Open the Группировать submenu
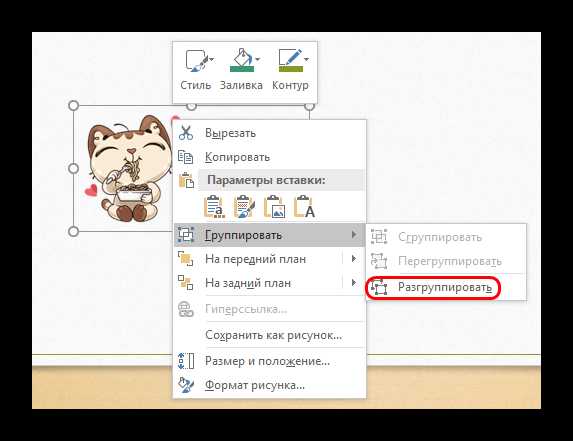Image resolution: width=573 pixels, height=441 pixels. tap(270, 235)
